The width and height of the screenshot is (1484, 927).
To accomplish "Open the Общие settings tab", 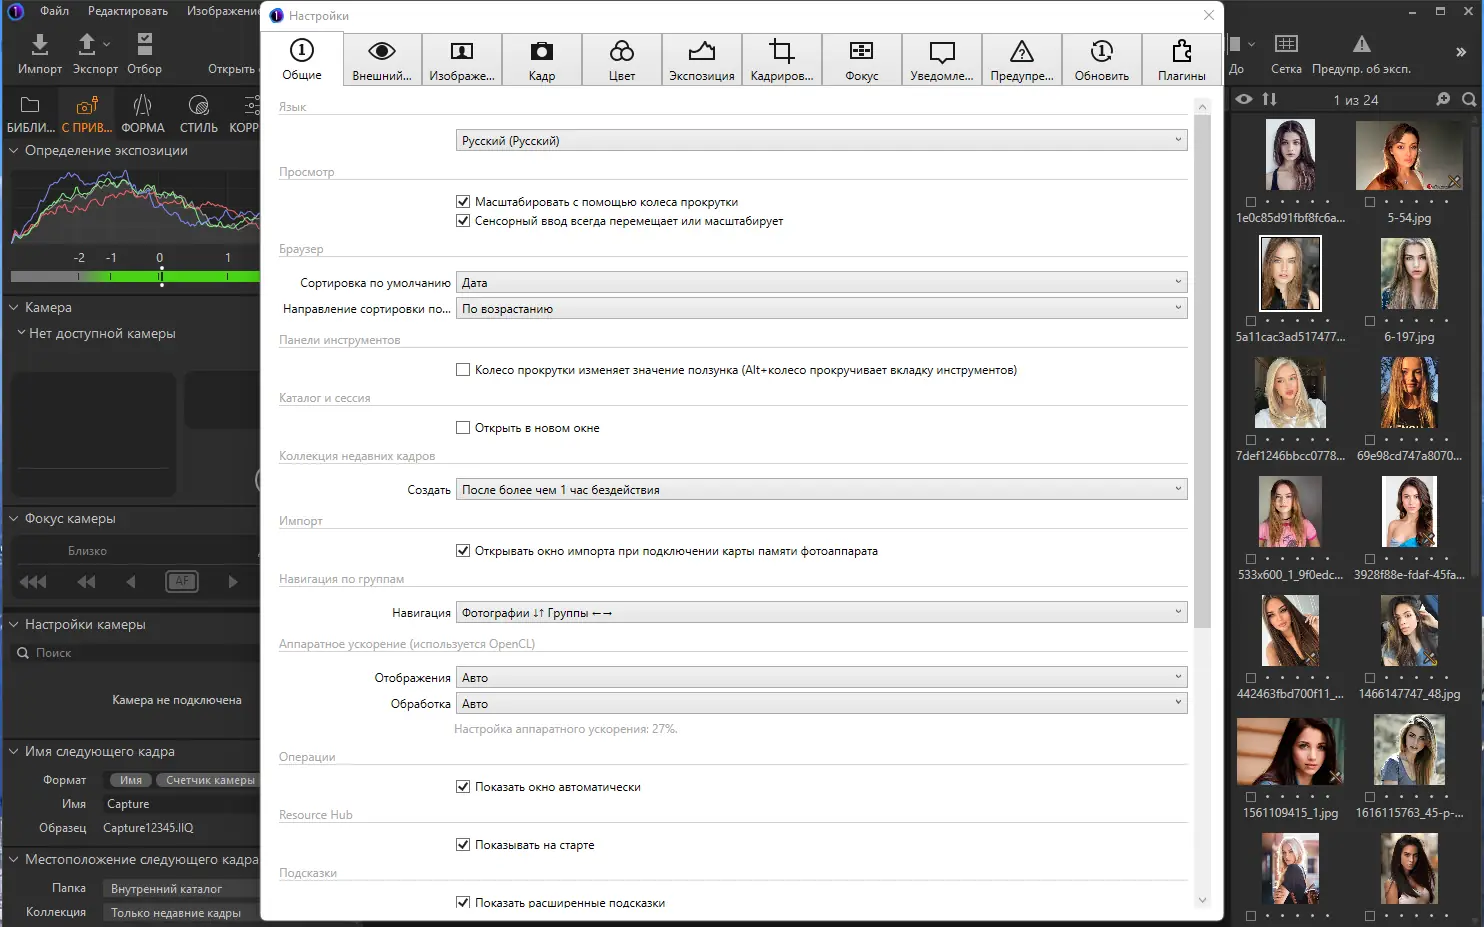I will pos(302,59).
